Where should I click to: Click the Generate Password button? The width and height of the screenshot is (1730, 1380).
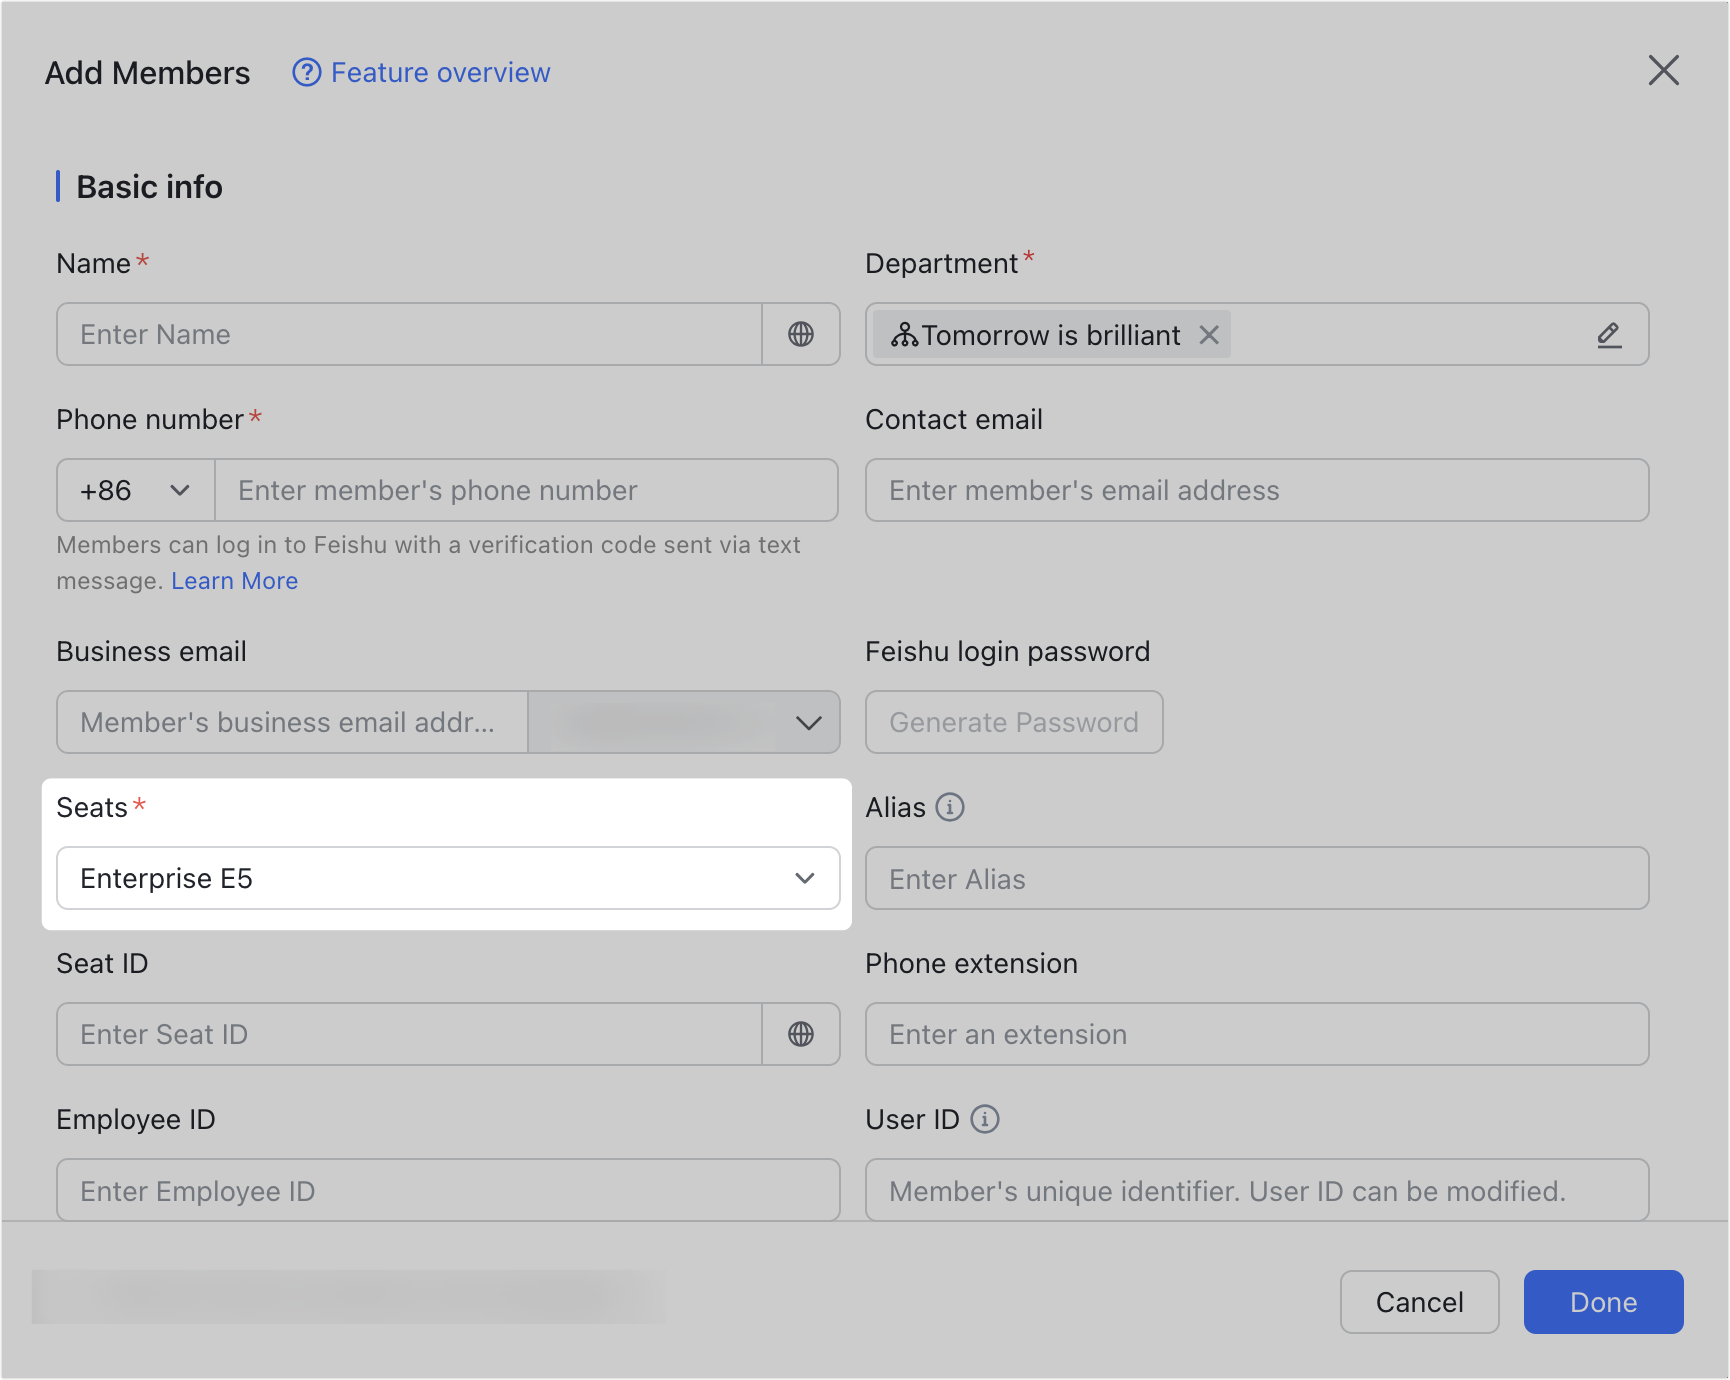click(x=1013, y=722)
